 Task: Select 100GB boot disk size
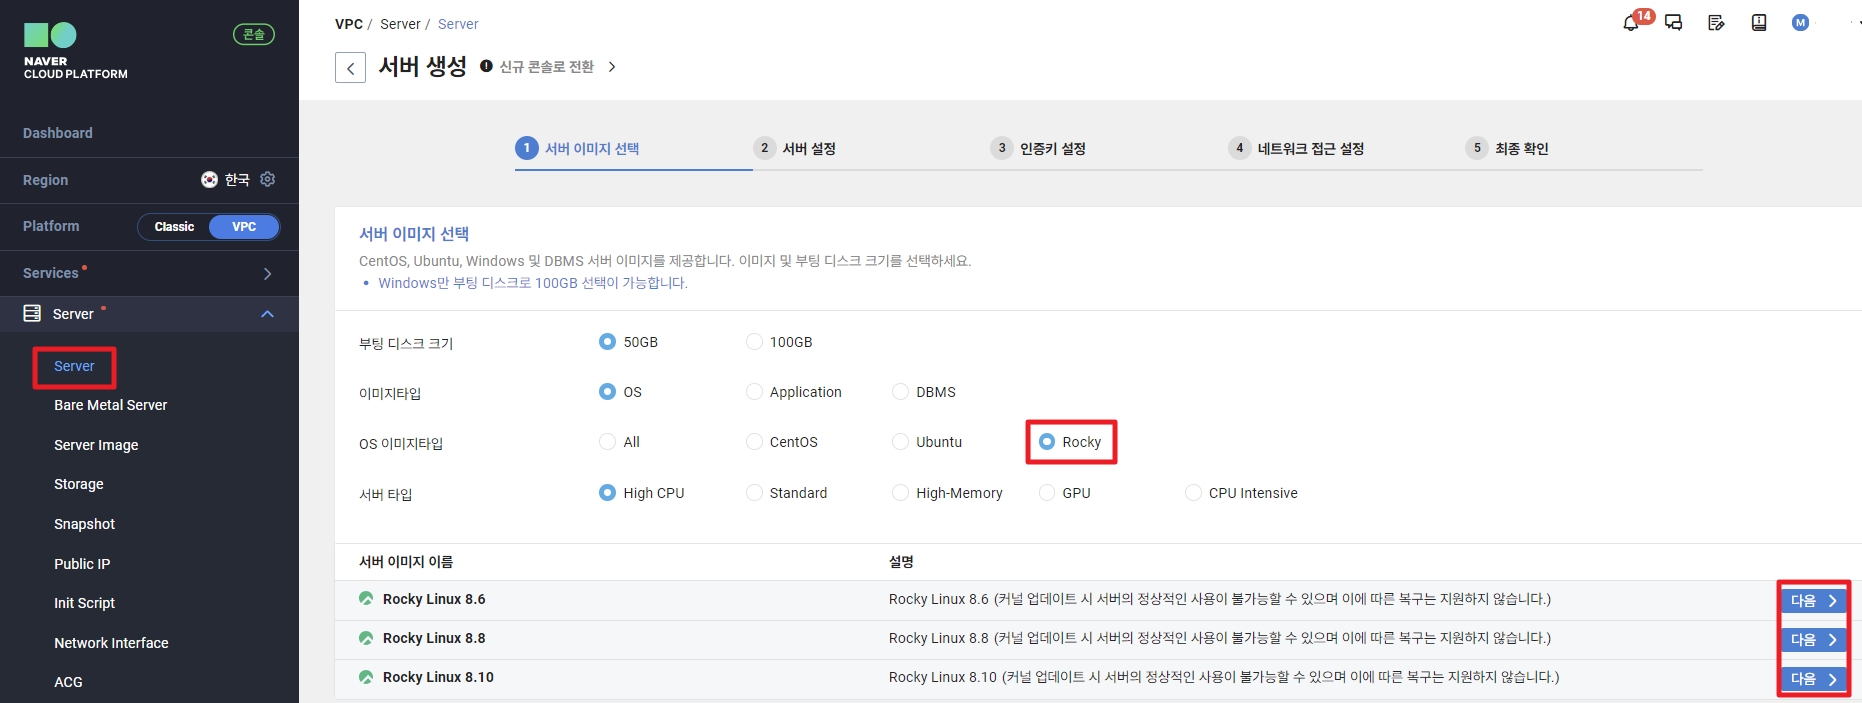point(754,341)
